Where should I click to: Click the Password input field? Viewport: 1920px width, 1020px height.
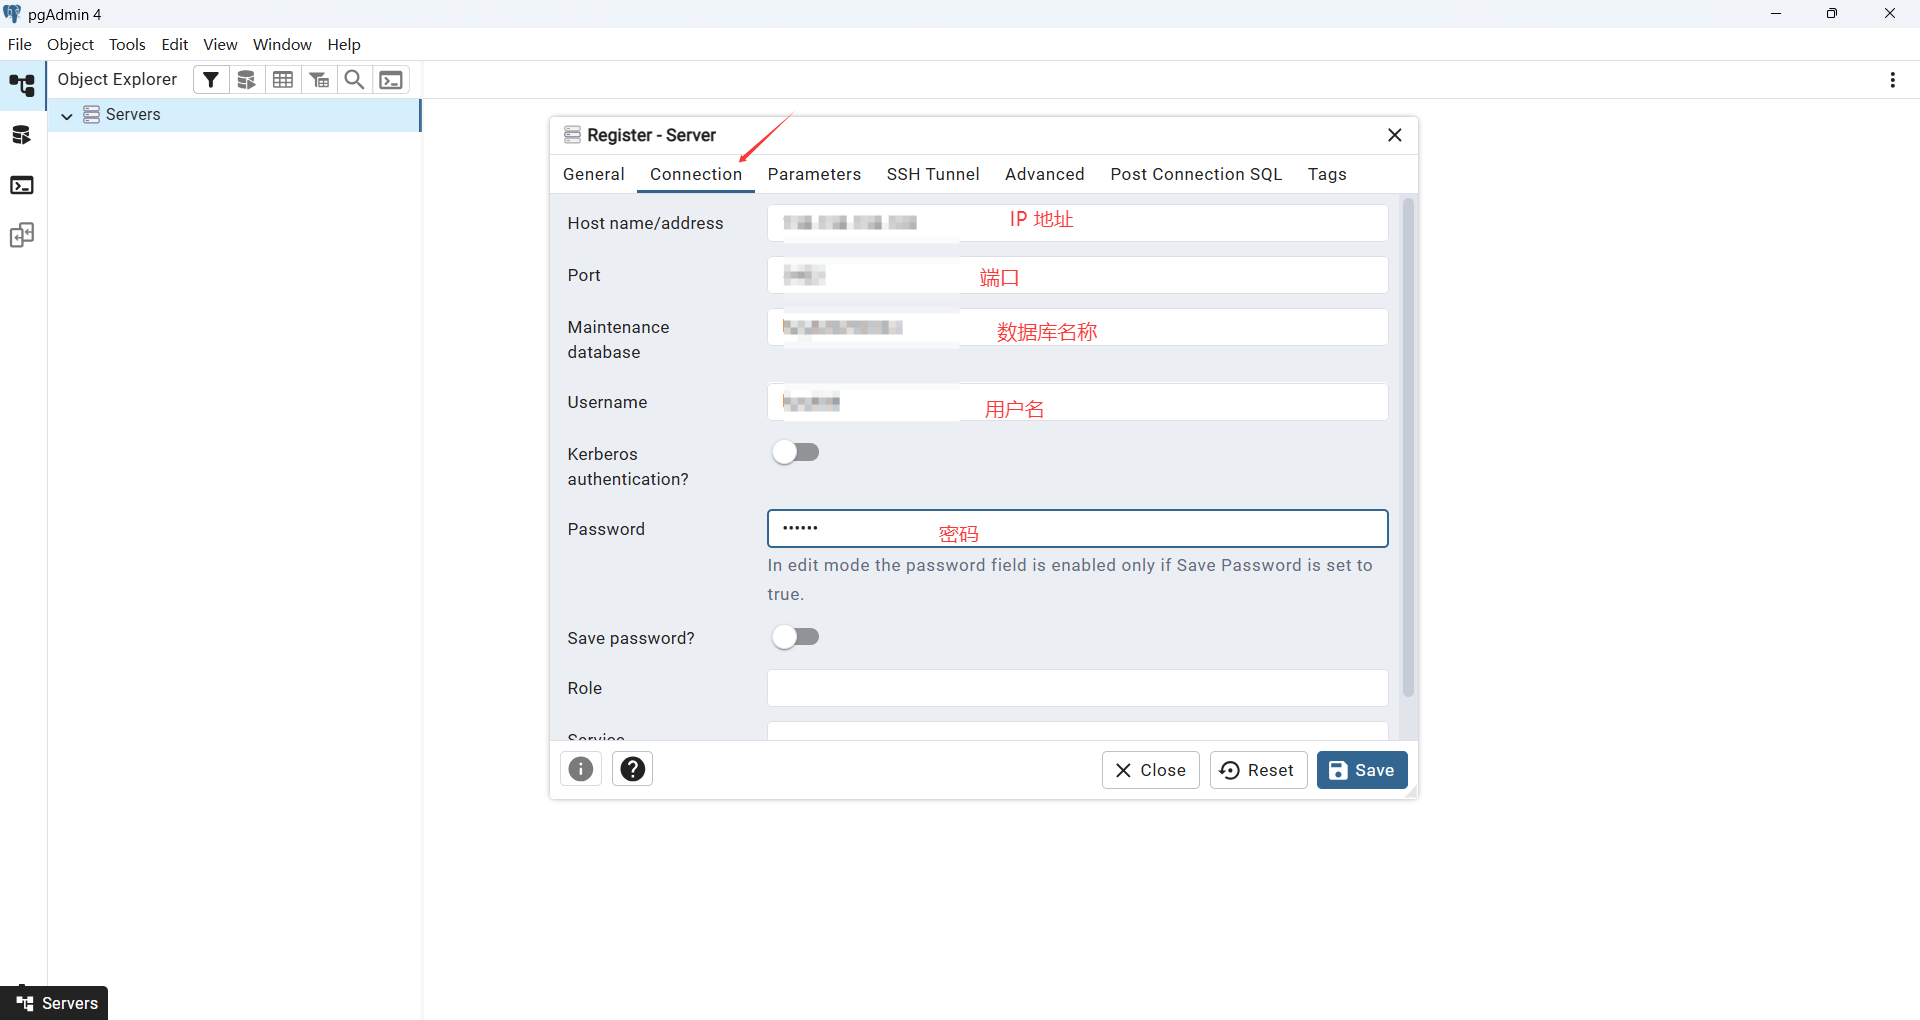point(1078,529)
